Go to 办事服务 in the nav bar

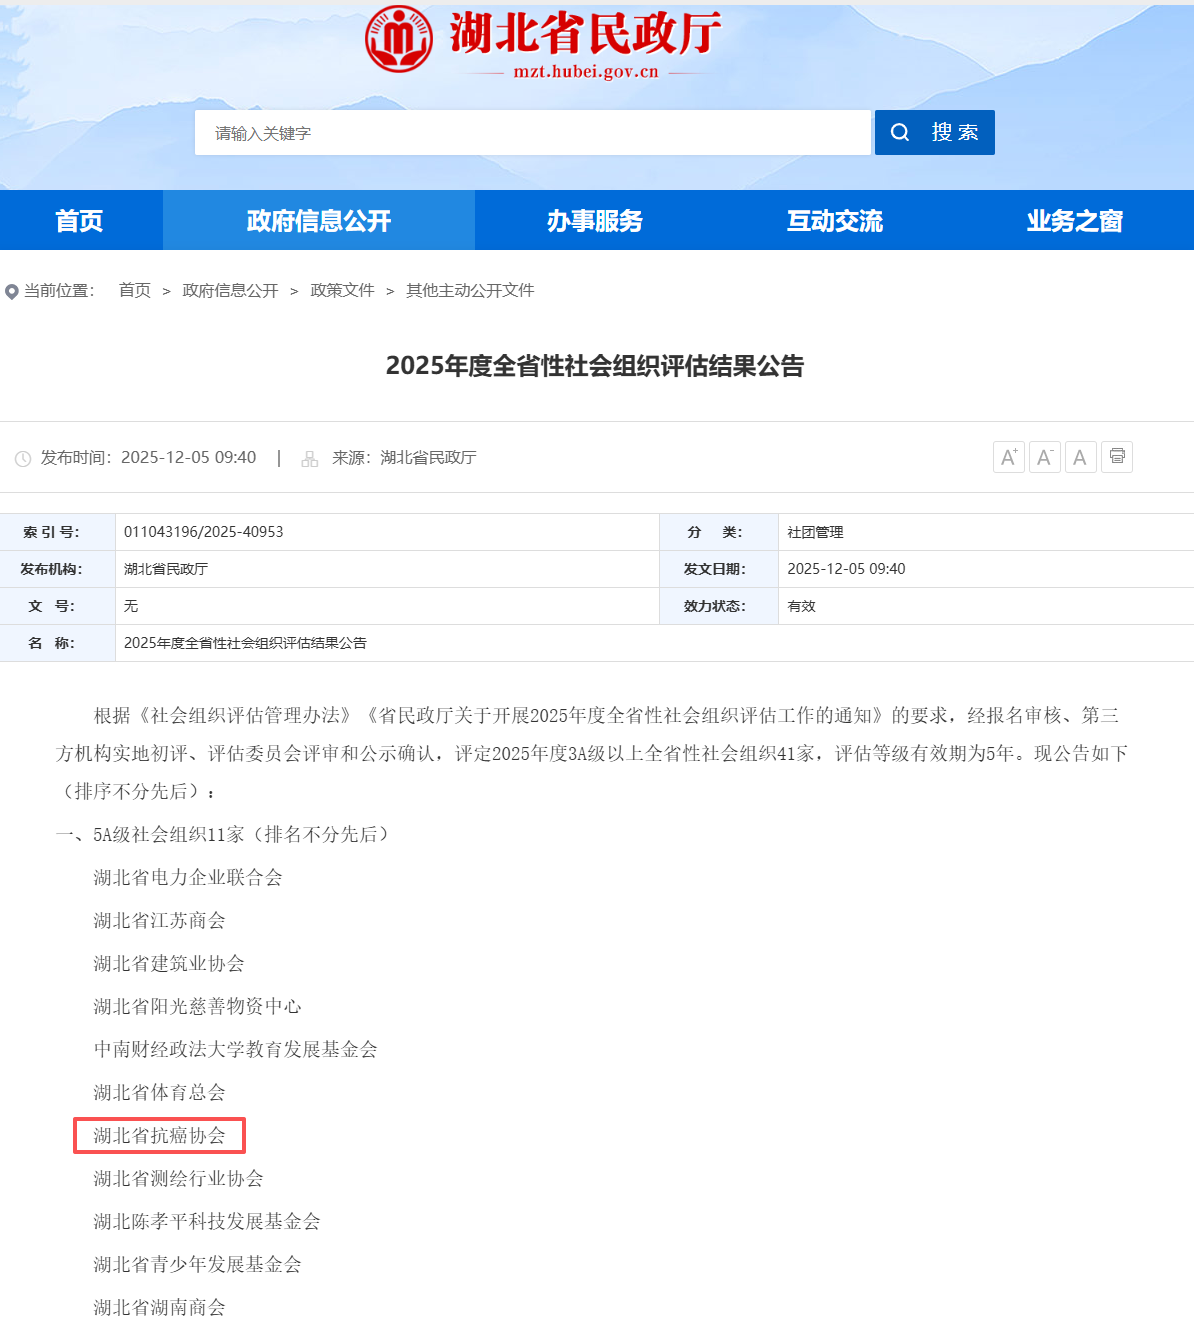tap(594, 220)
